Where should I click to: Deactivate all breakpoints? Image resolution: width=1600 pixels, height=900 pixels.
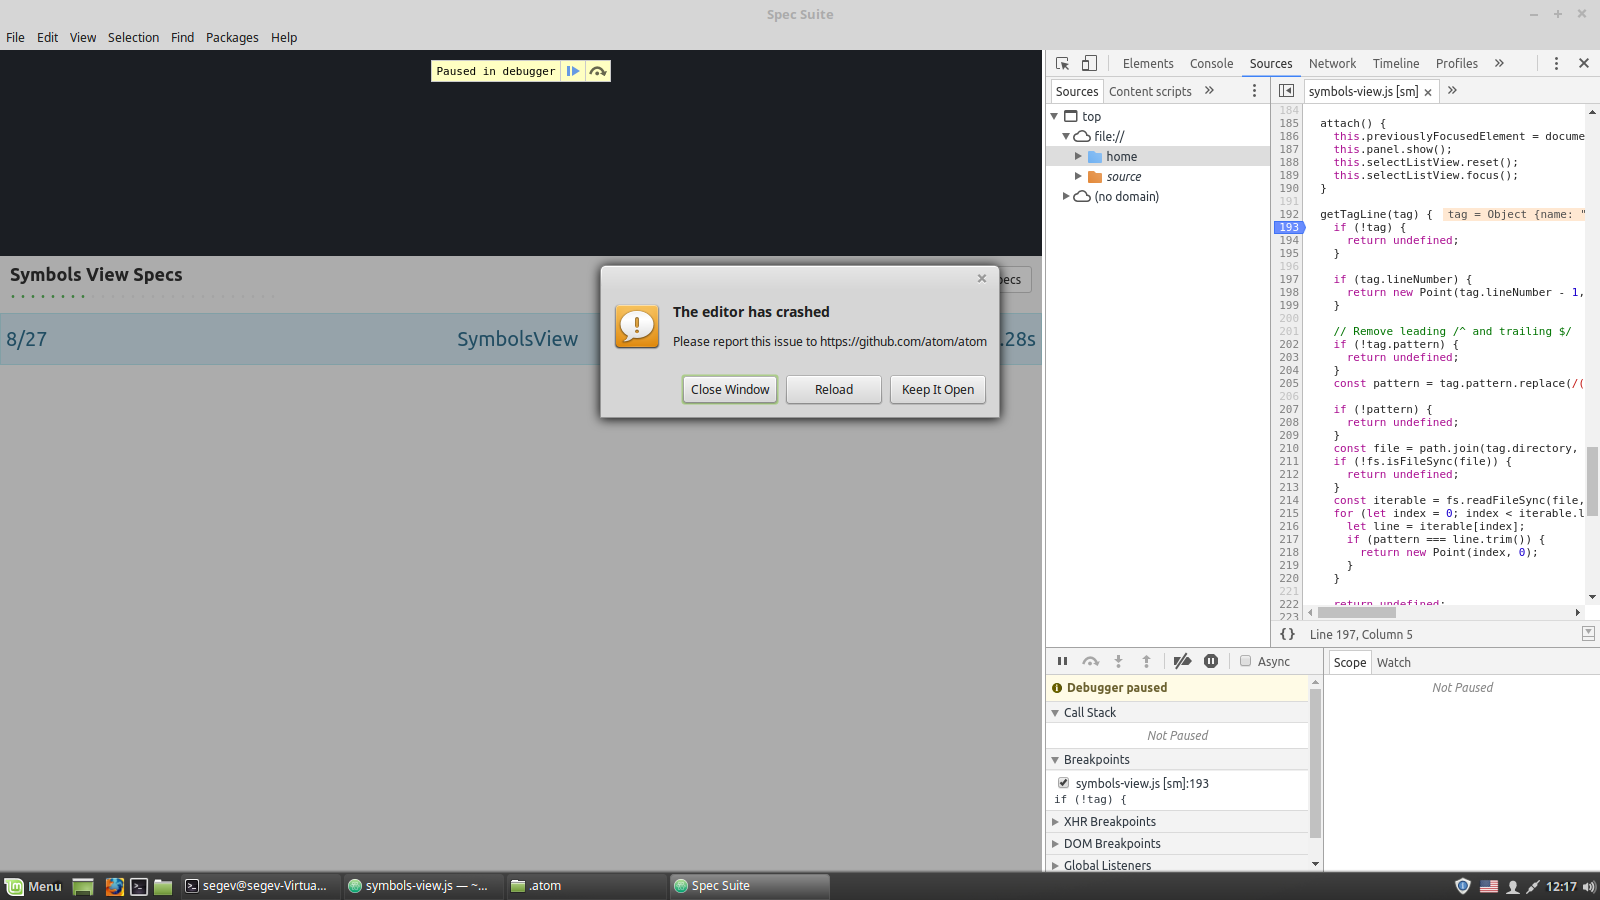click(x=1182, y=661)
